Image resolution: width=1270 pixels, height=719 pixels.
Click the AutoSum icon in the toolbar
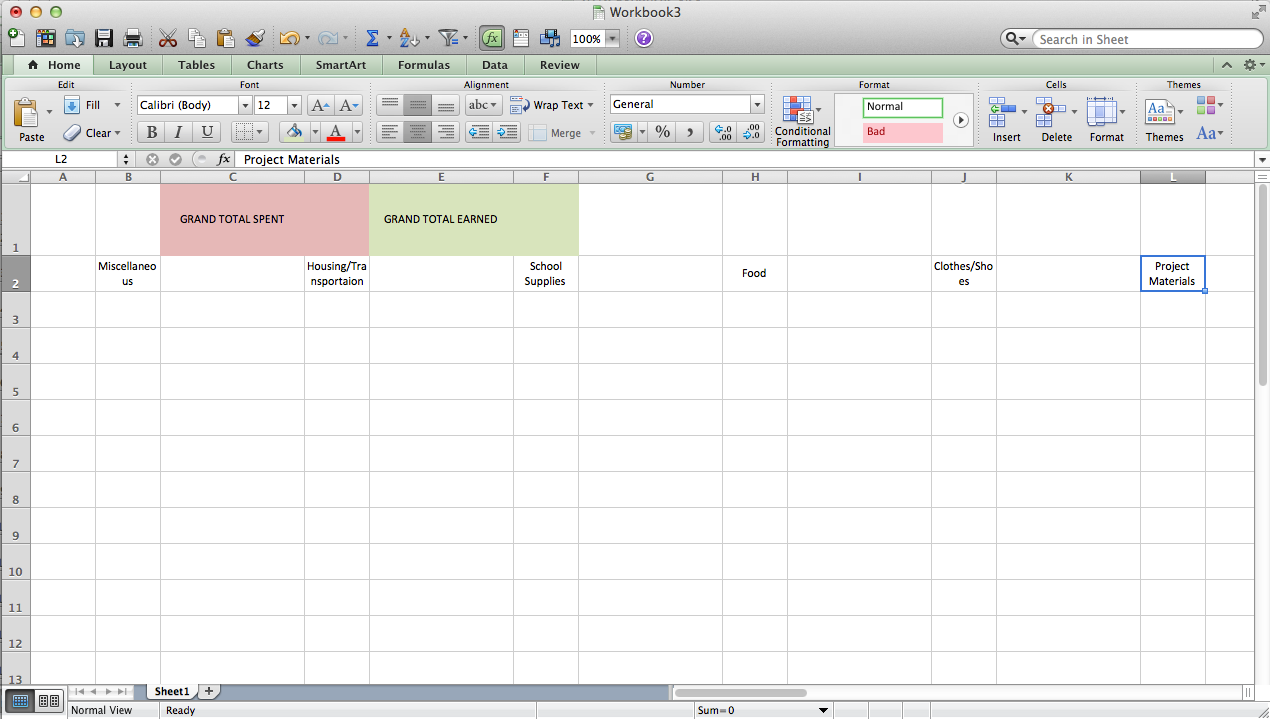(x=372, y=37)
